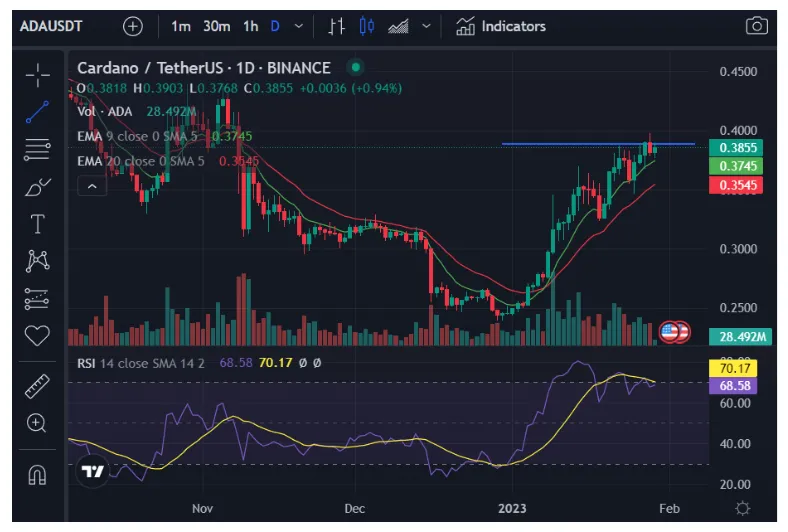Click the +0.0036 (+0.94%) change value

click(351, 88)
